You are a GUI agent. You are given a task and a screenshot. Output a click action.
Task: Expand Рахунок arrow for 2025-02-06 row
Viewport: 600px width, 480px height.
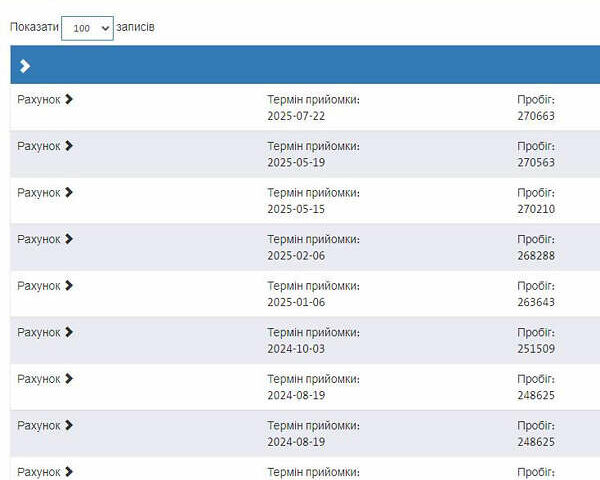(x=69, y=239)
